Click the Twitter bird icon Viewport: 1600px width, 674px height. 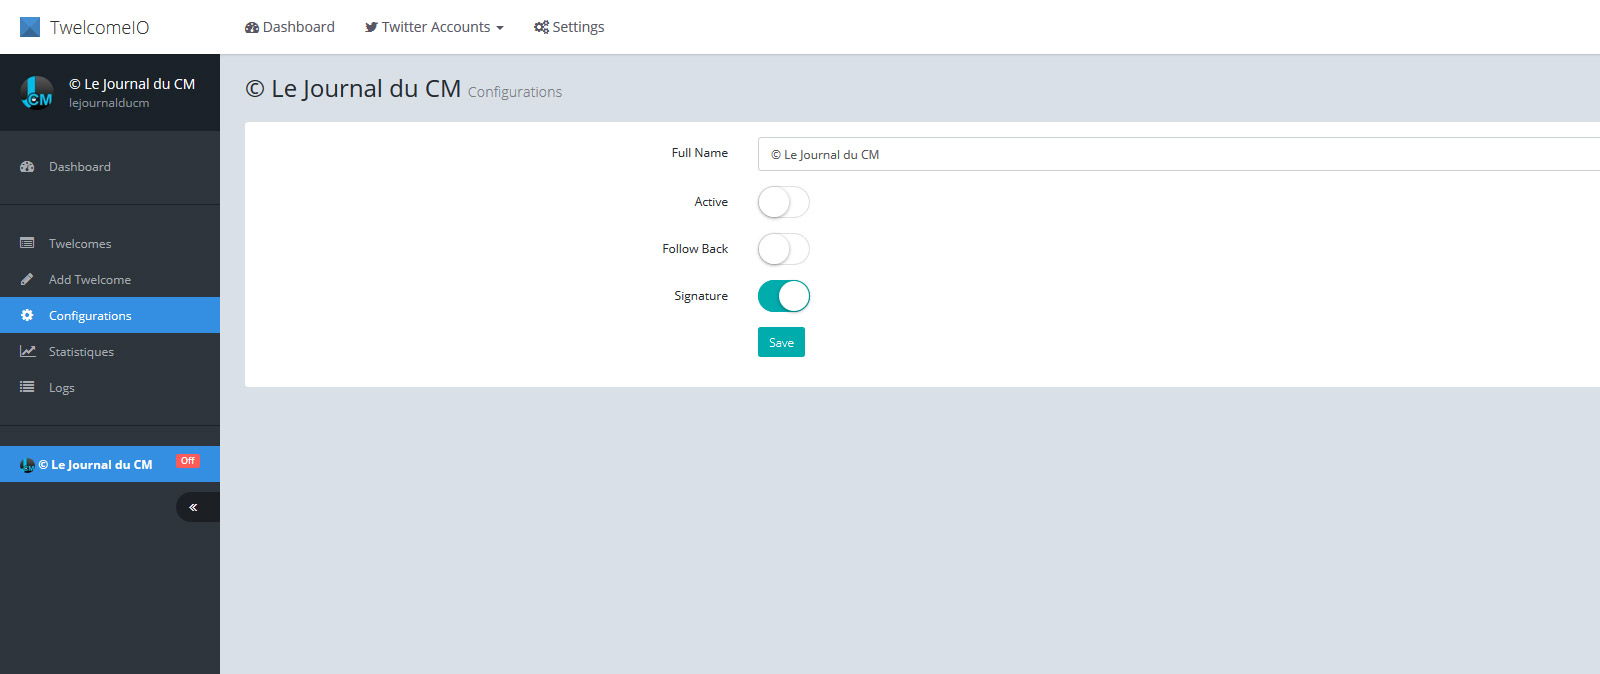click(371, 28)
